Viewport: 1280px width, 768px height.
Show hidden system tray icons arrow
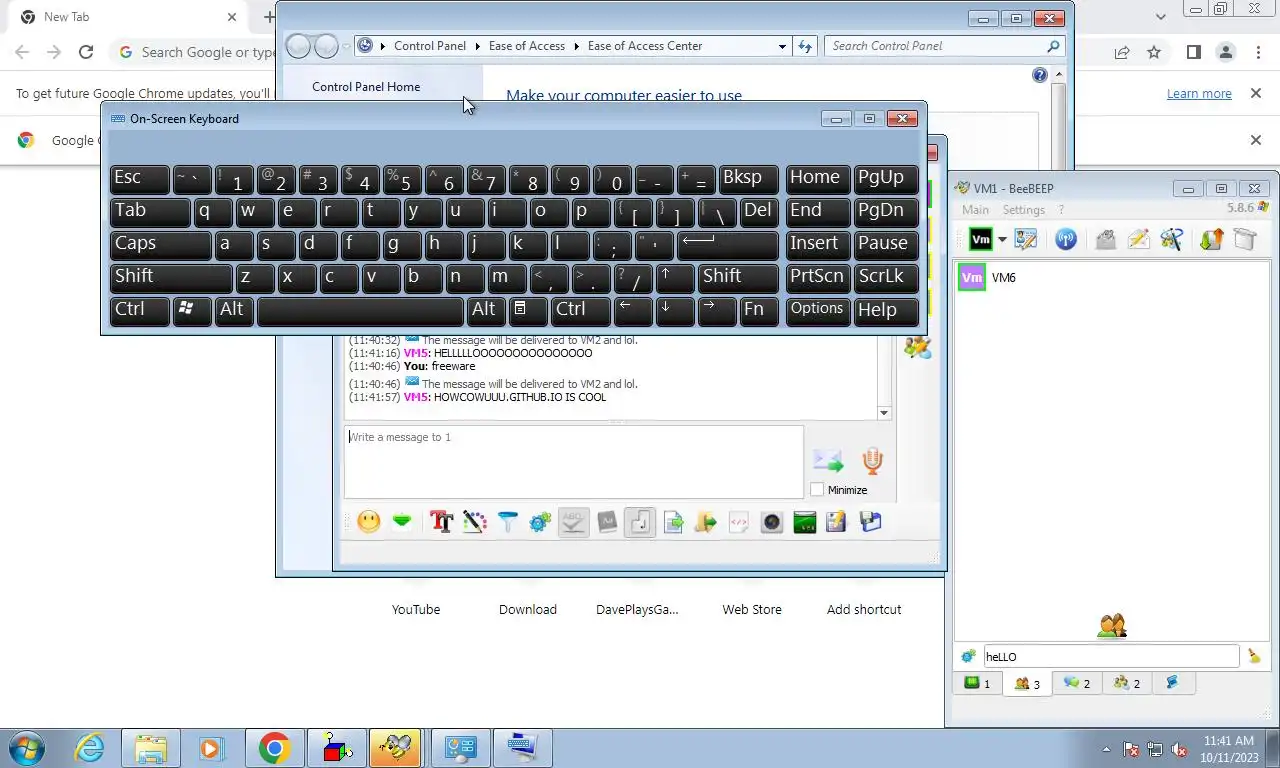(1106, 749)
